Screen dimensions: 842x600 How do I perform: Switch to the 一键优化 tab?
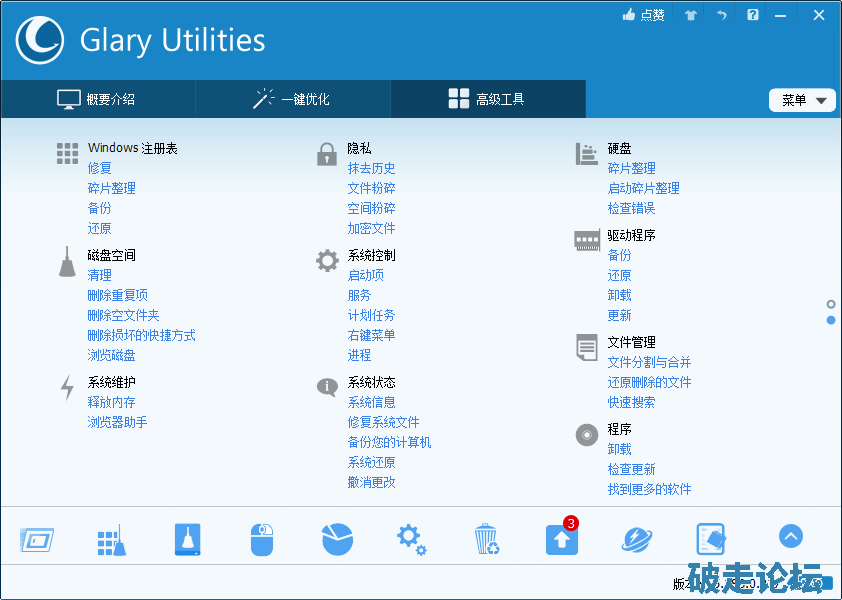292,99
